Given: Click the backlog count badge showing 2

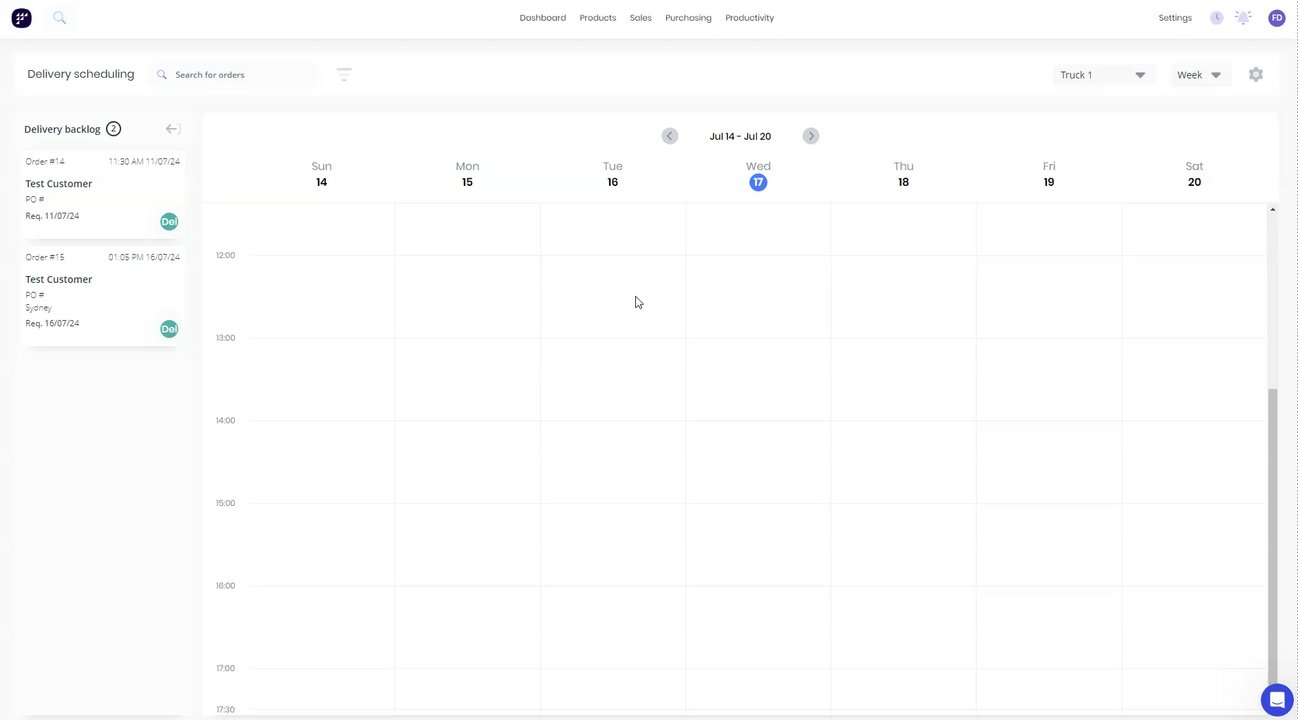Looking at the screenshot, I should point(113,129).
